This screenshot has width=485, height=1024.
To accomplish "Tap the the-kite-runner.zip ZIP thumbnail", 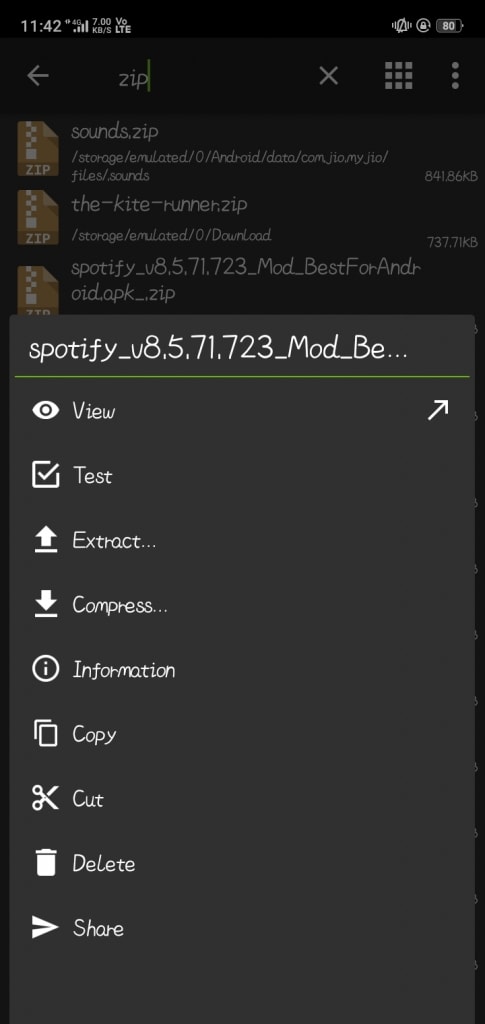I will [x=39, y=217].
